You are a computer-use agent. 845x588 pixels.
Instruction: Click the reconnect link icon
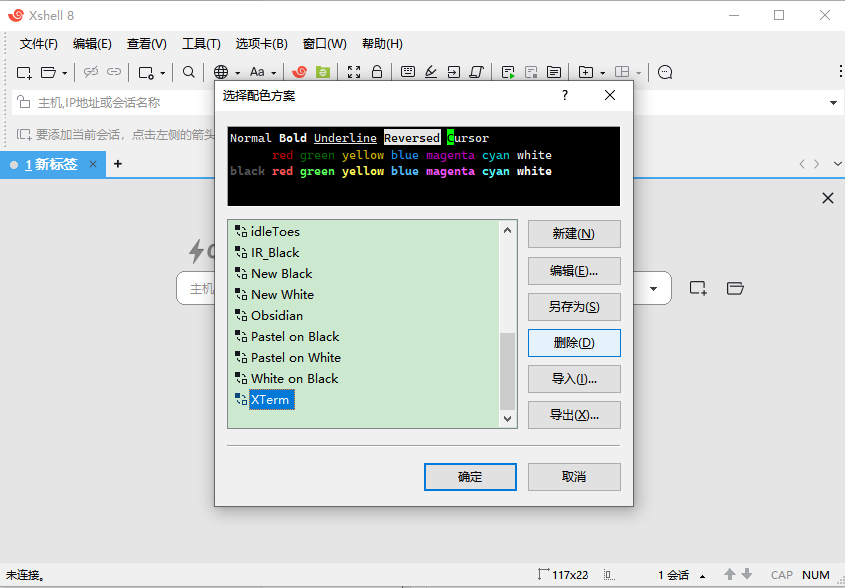pyautogui.click(x=114, y=72)
